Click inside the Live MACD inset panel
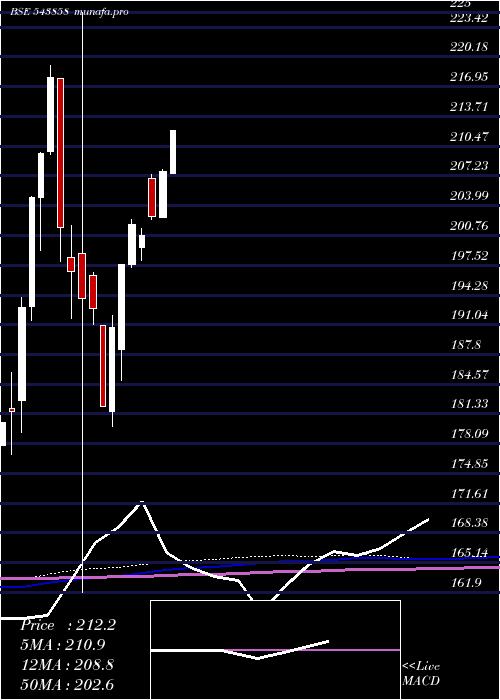Image resolution: width=500 pixels, height=700 pixels. tap(275, 650)
